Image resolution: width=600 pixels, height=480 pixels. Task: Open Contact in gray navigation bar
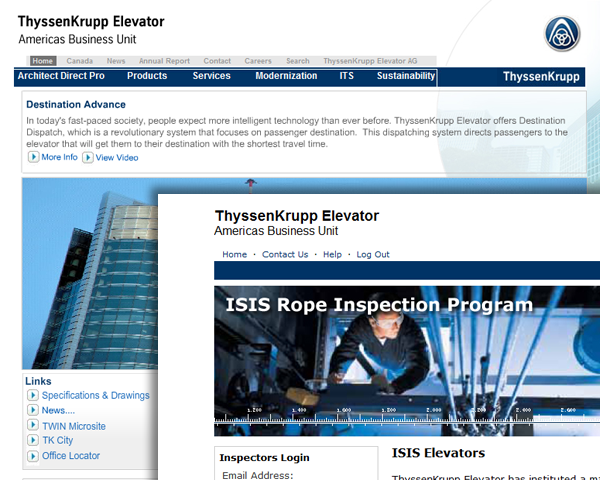[217, 61]
